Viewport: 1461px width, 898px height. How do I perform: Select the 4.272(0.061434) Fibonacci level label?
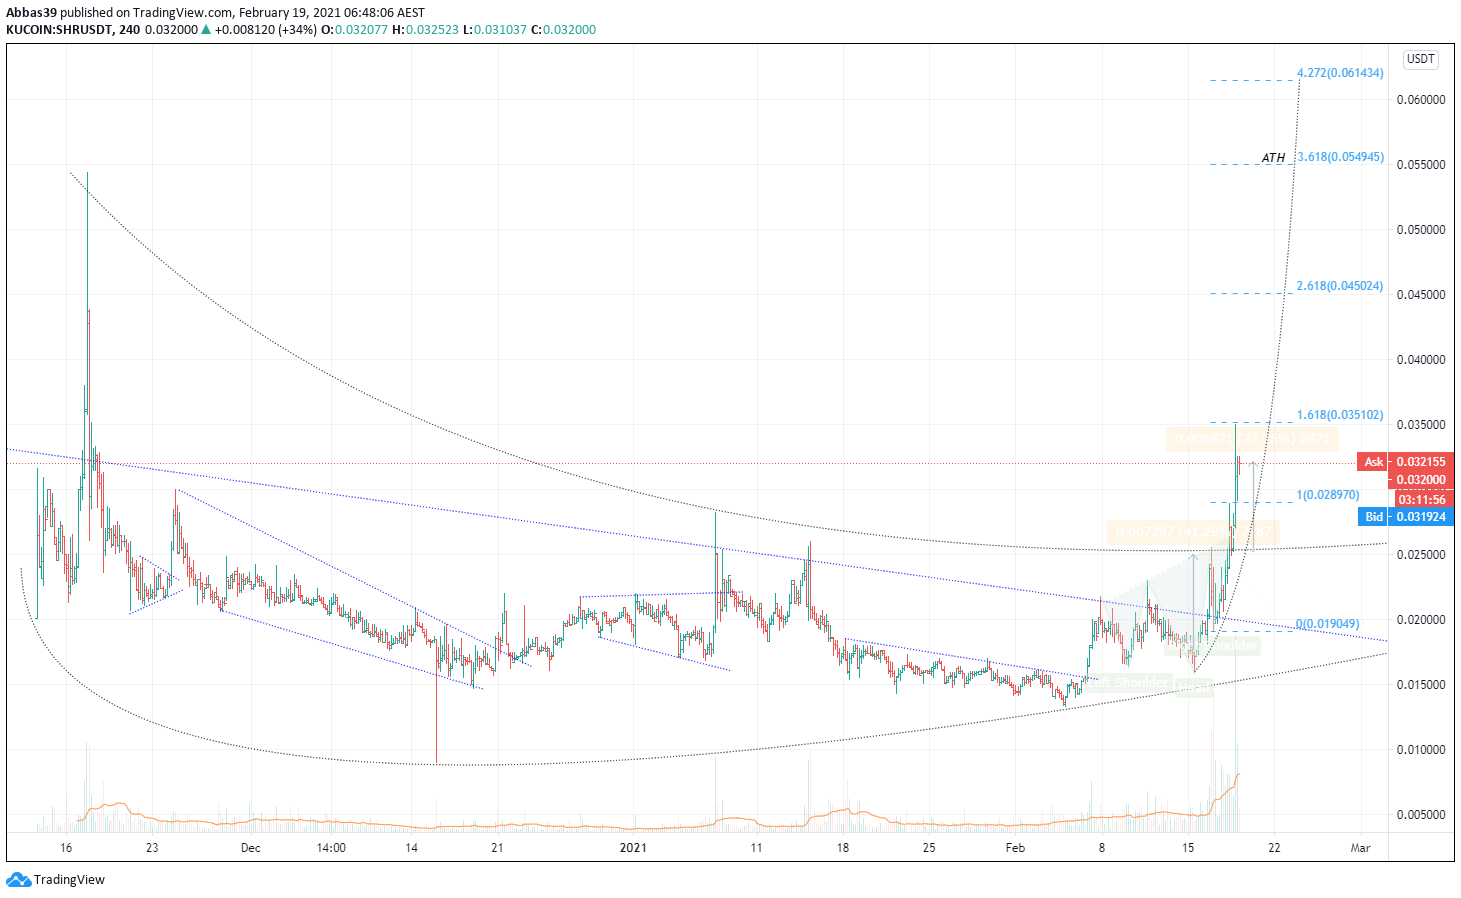click(x=1340, y=73)
